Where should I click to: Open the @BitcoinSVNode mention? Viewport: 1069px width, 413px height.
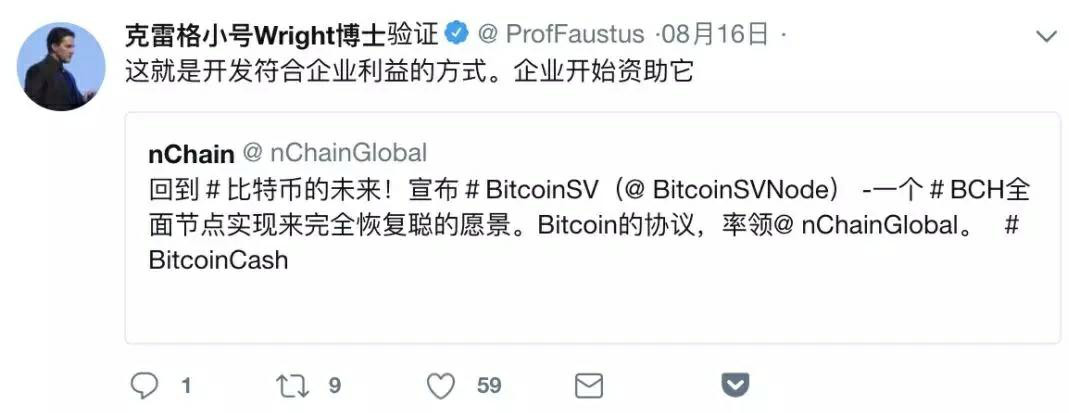point(729,190)
